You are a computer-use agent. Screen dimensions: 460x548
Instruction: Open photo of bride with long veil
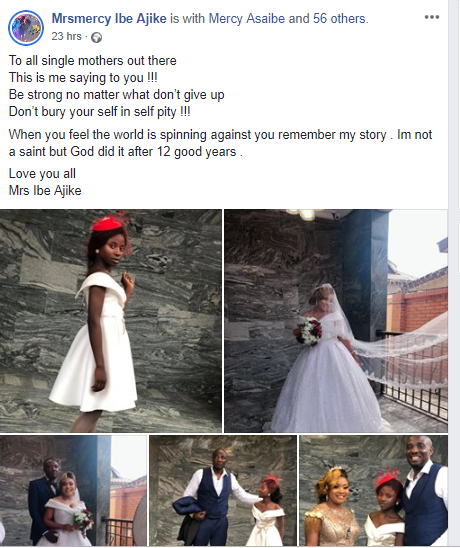pos(336,321)
